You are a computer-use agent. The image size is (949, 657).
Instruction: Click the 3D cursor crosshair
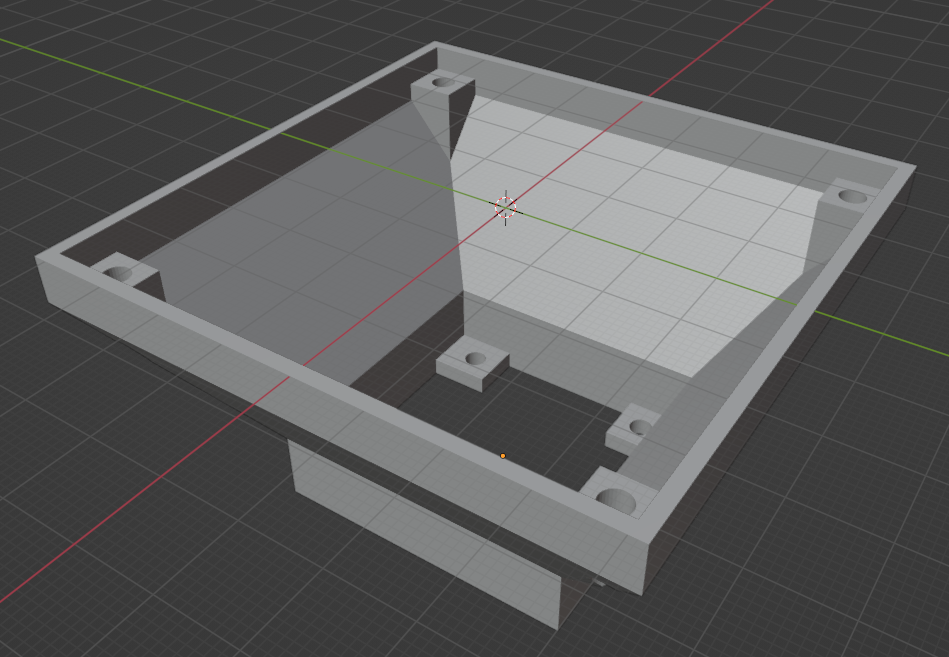(x=506, y=207)
